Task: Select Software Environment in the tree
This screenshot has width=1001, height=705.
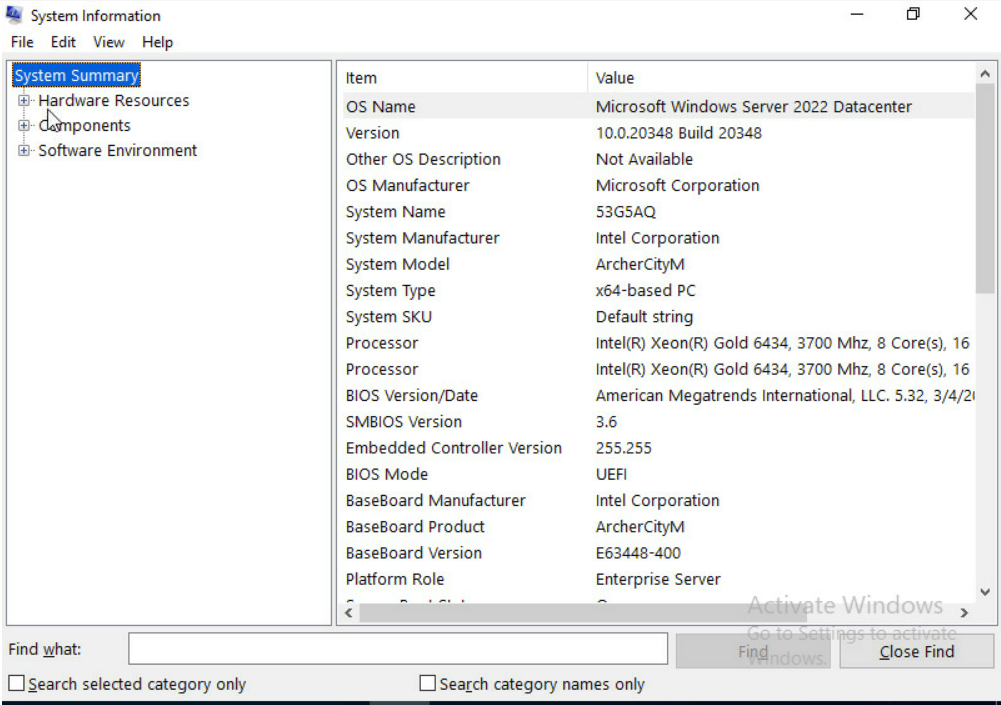Action: coord(117,151)
